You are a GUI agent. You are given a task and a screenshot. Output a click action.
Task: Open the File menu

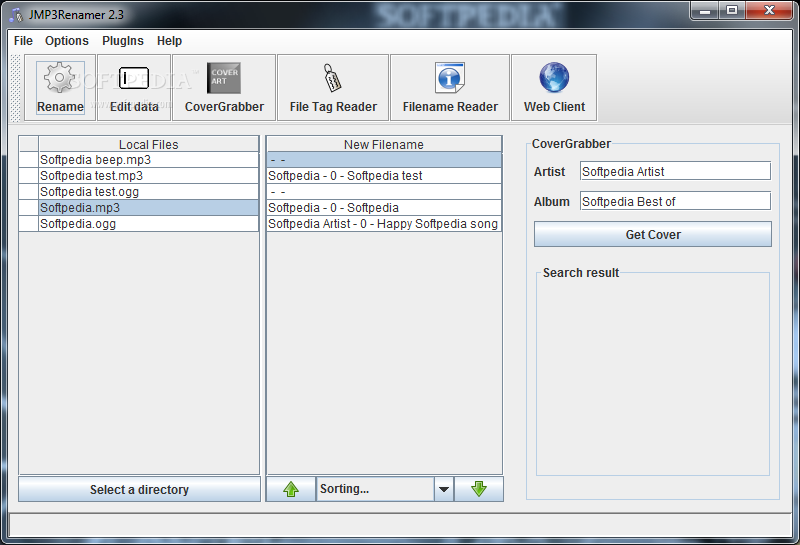point(23,41)
